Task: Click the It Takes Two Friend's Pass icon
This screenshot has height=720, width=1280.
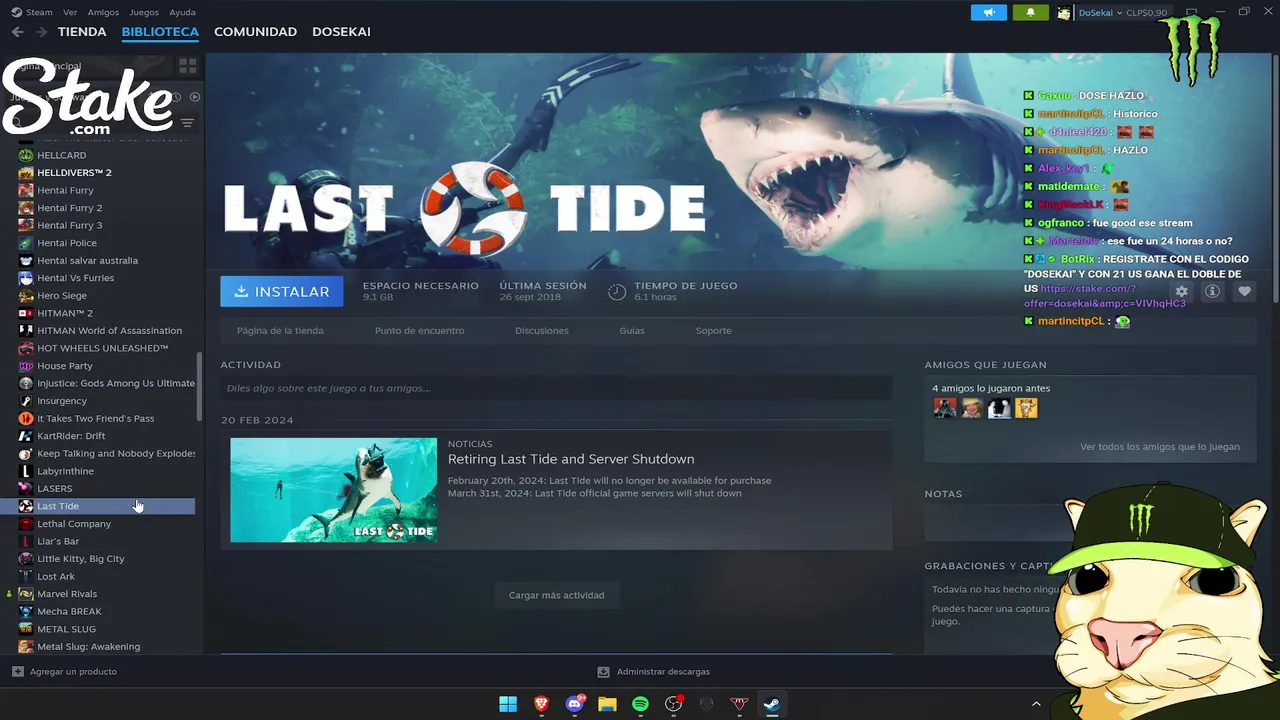Action: tap(26, 418)
